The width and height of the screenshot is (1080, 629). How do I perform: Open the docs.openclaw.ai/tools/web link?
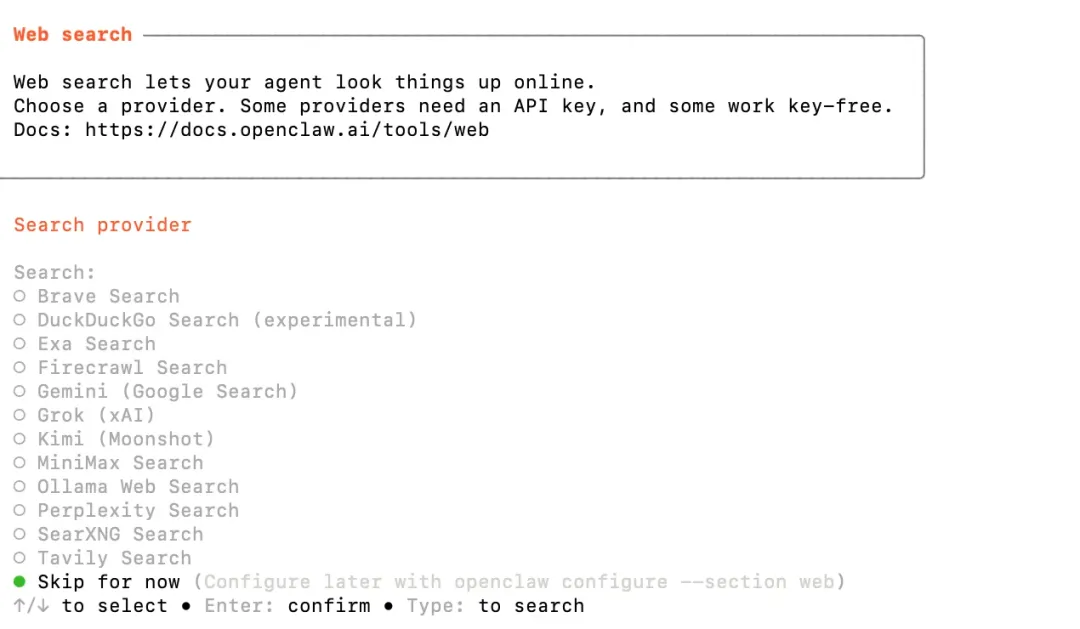click(x=287, y=130)
